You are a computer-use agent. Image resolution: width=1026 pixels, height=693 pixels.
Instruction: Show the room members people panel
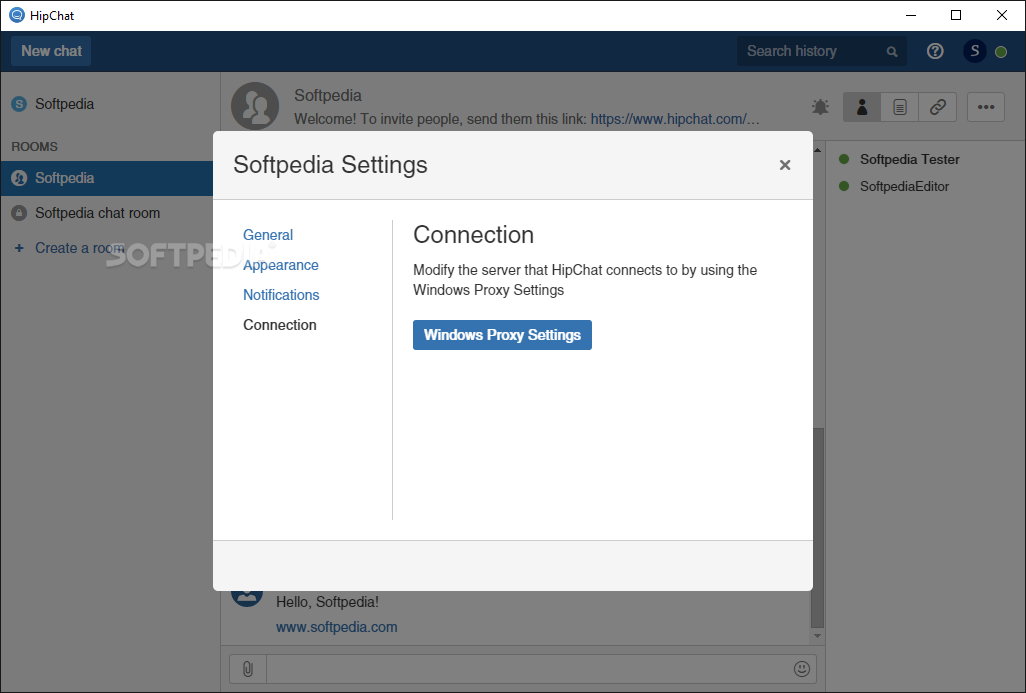point(862,107)
